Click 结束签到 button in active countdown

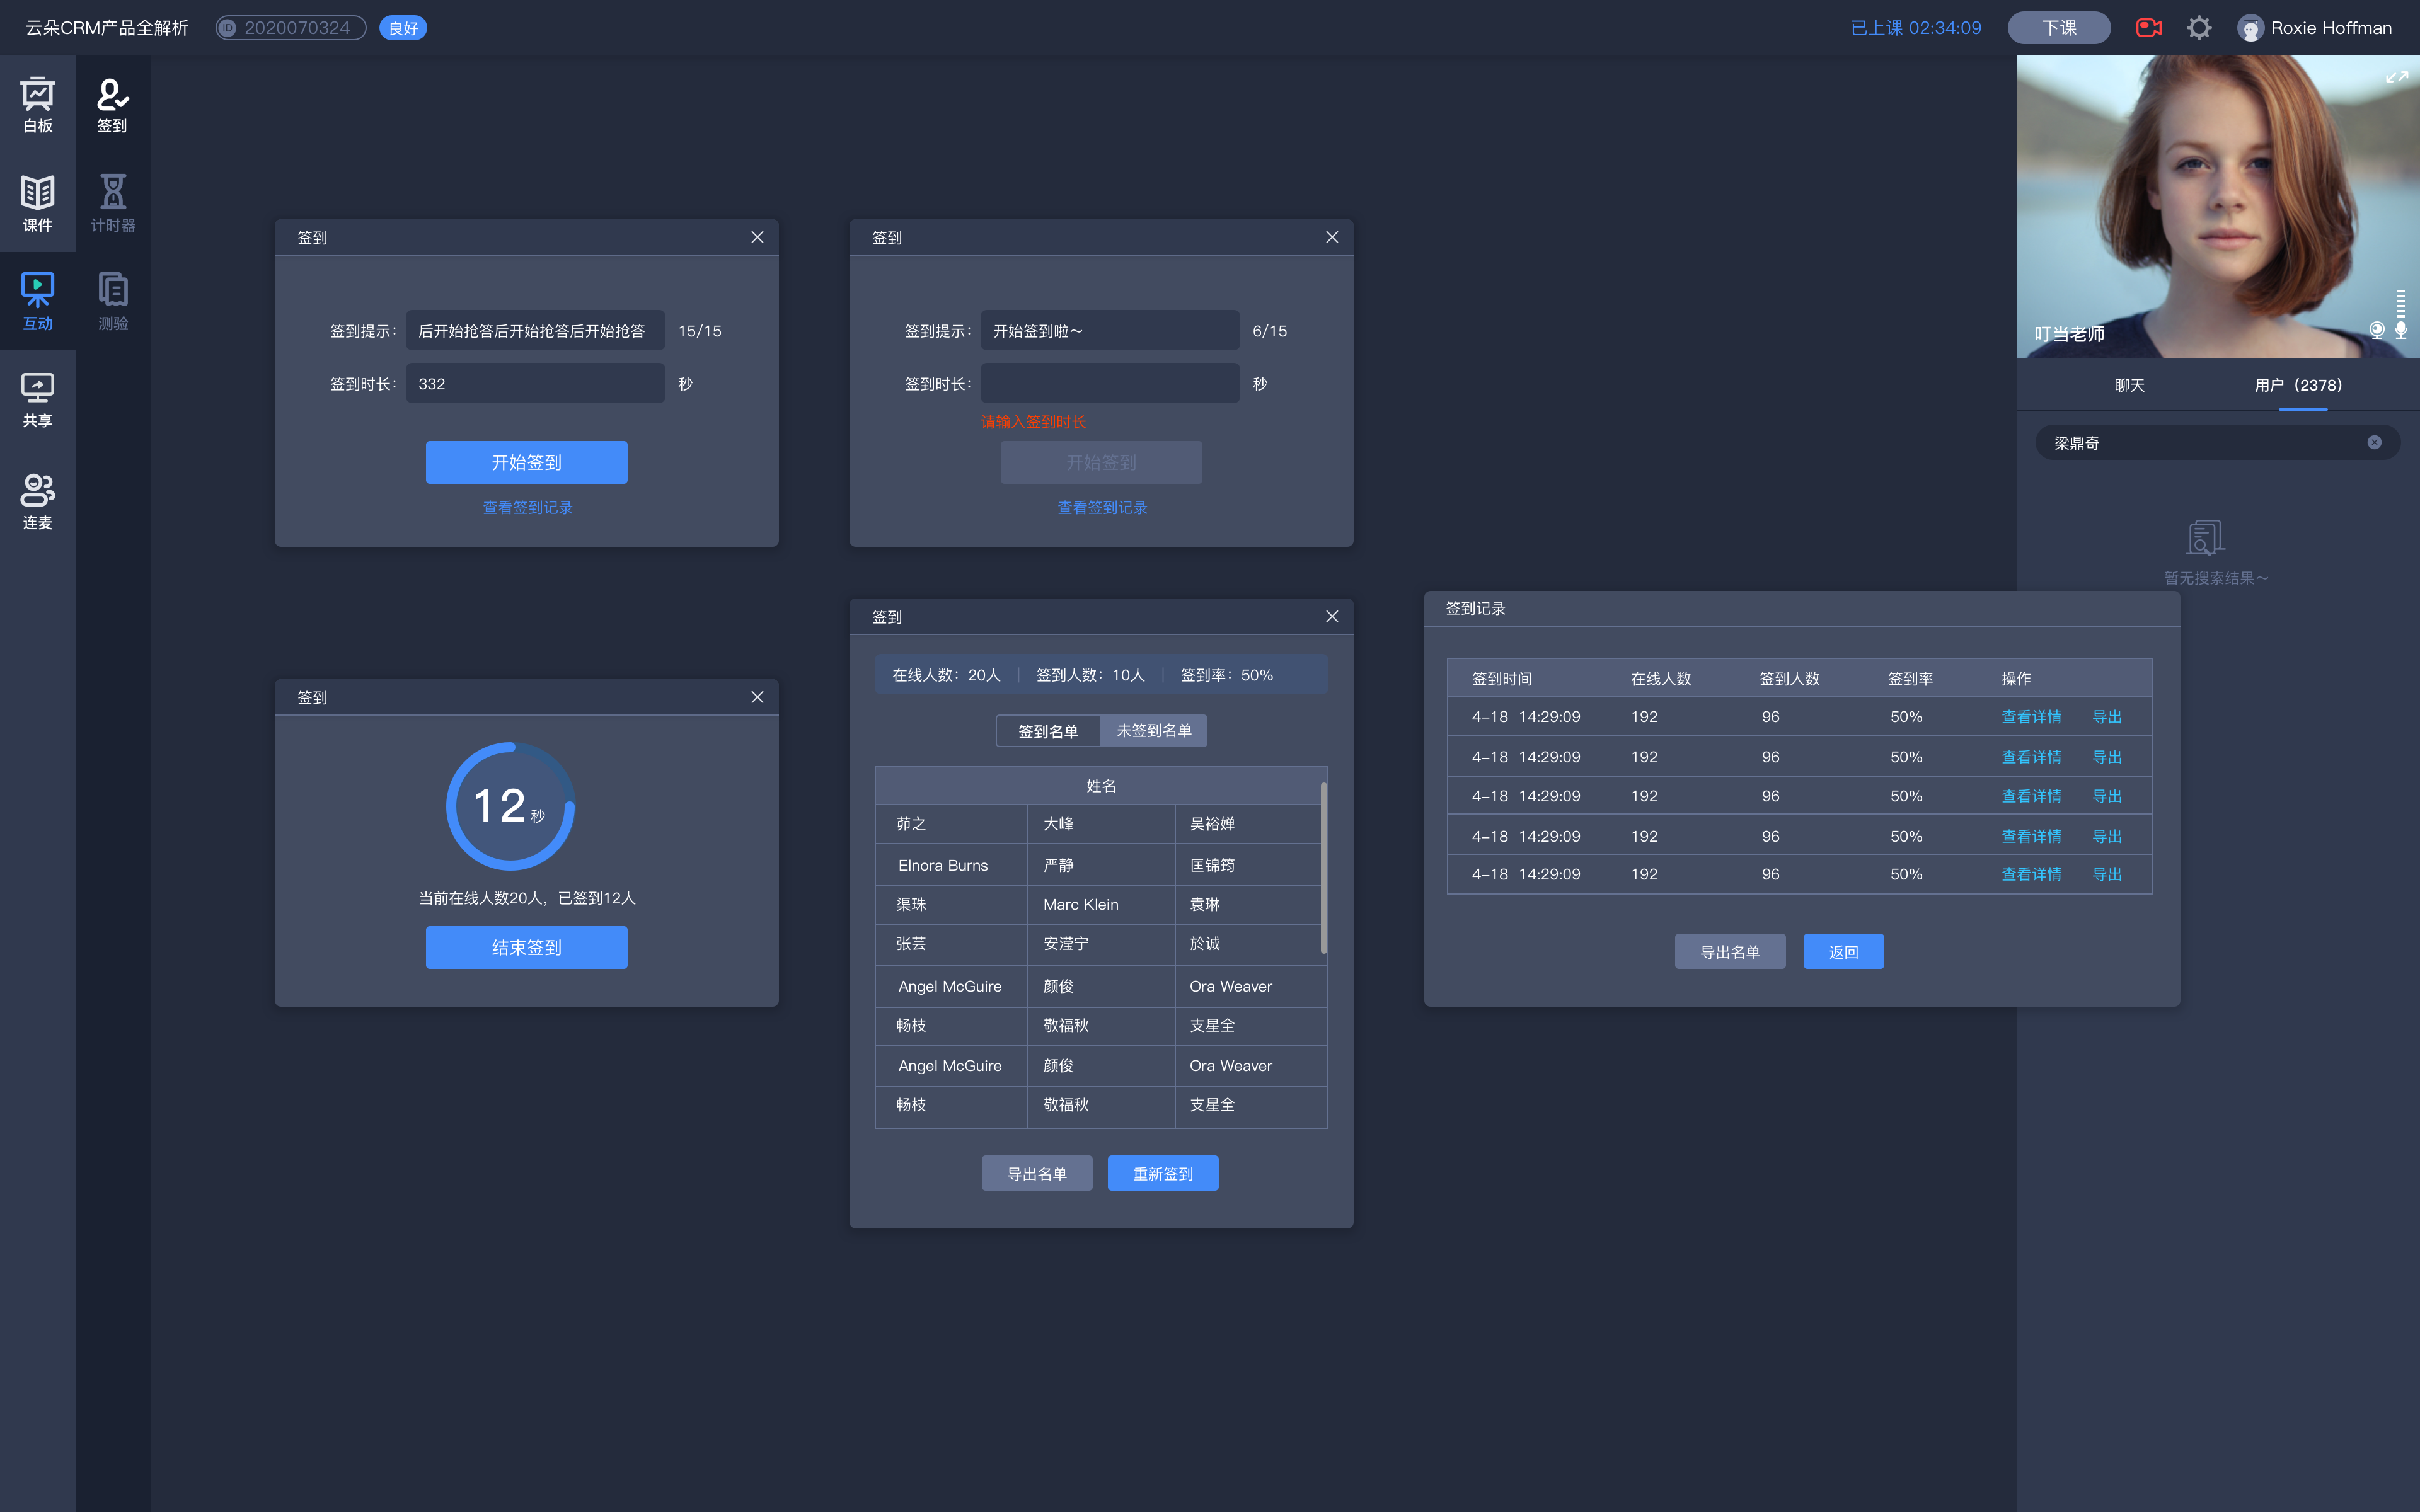[526, 946]
